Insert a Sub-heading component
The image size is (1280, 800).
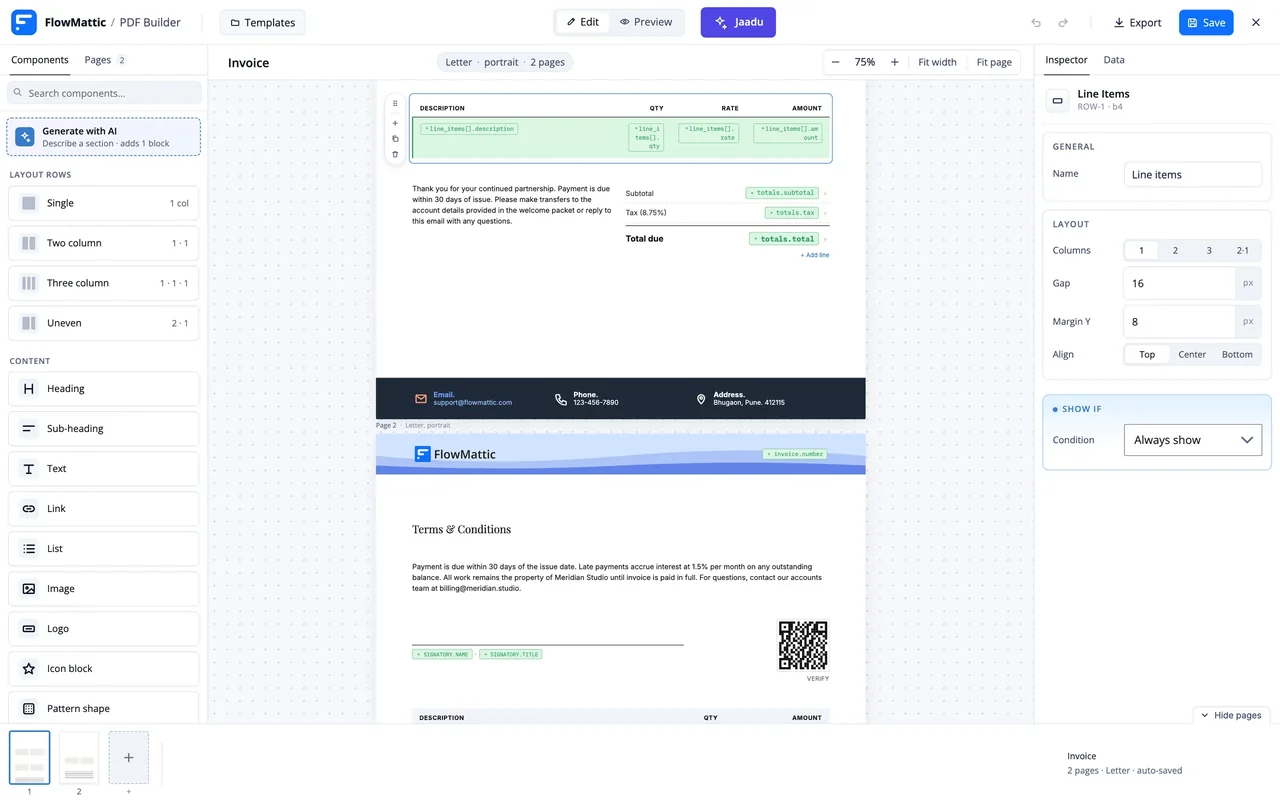tap(103, 429)
